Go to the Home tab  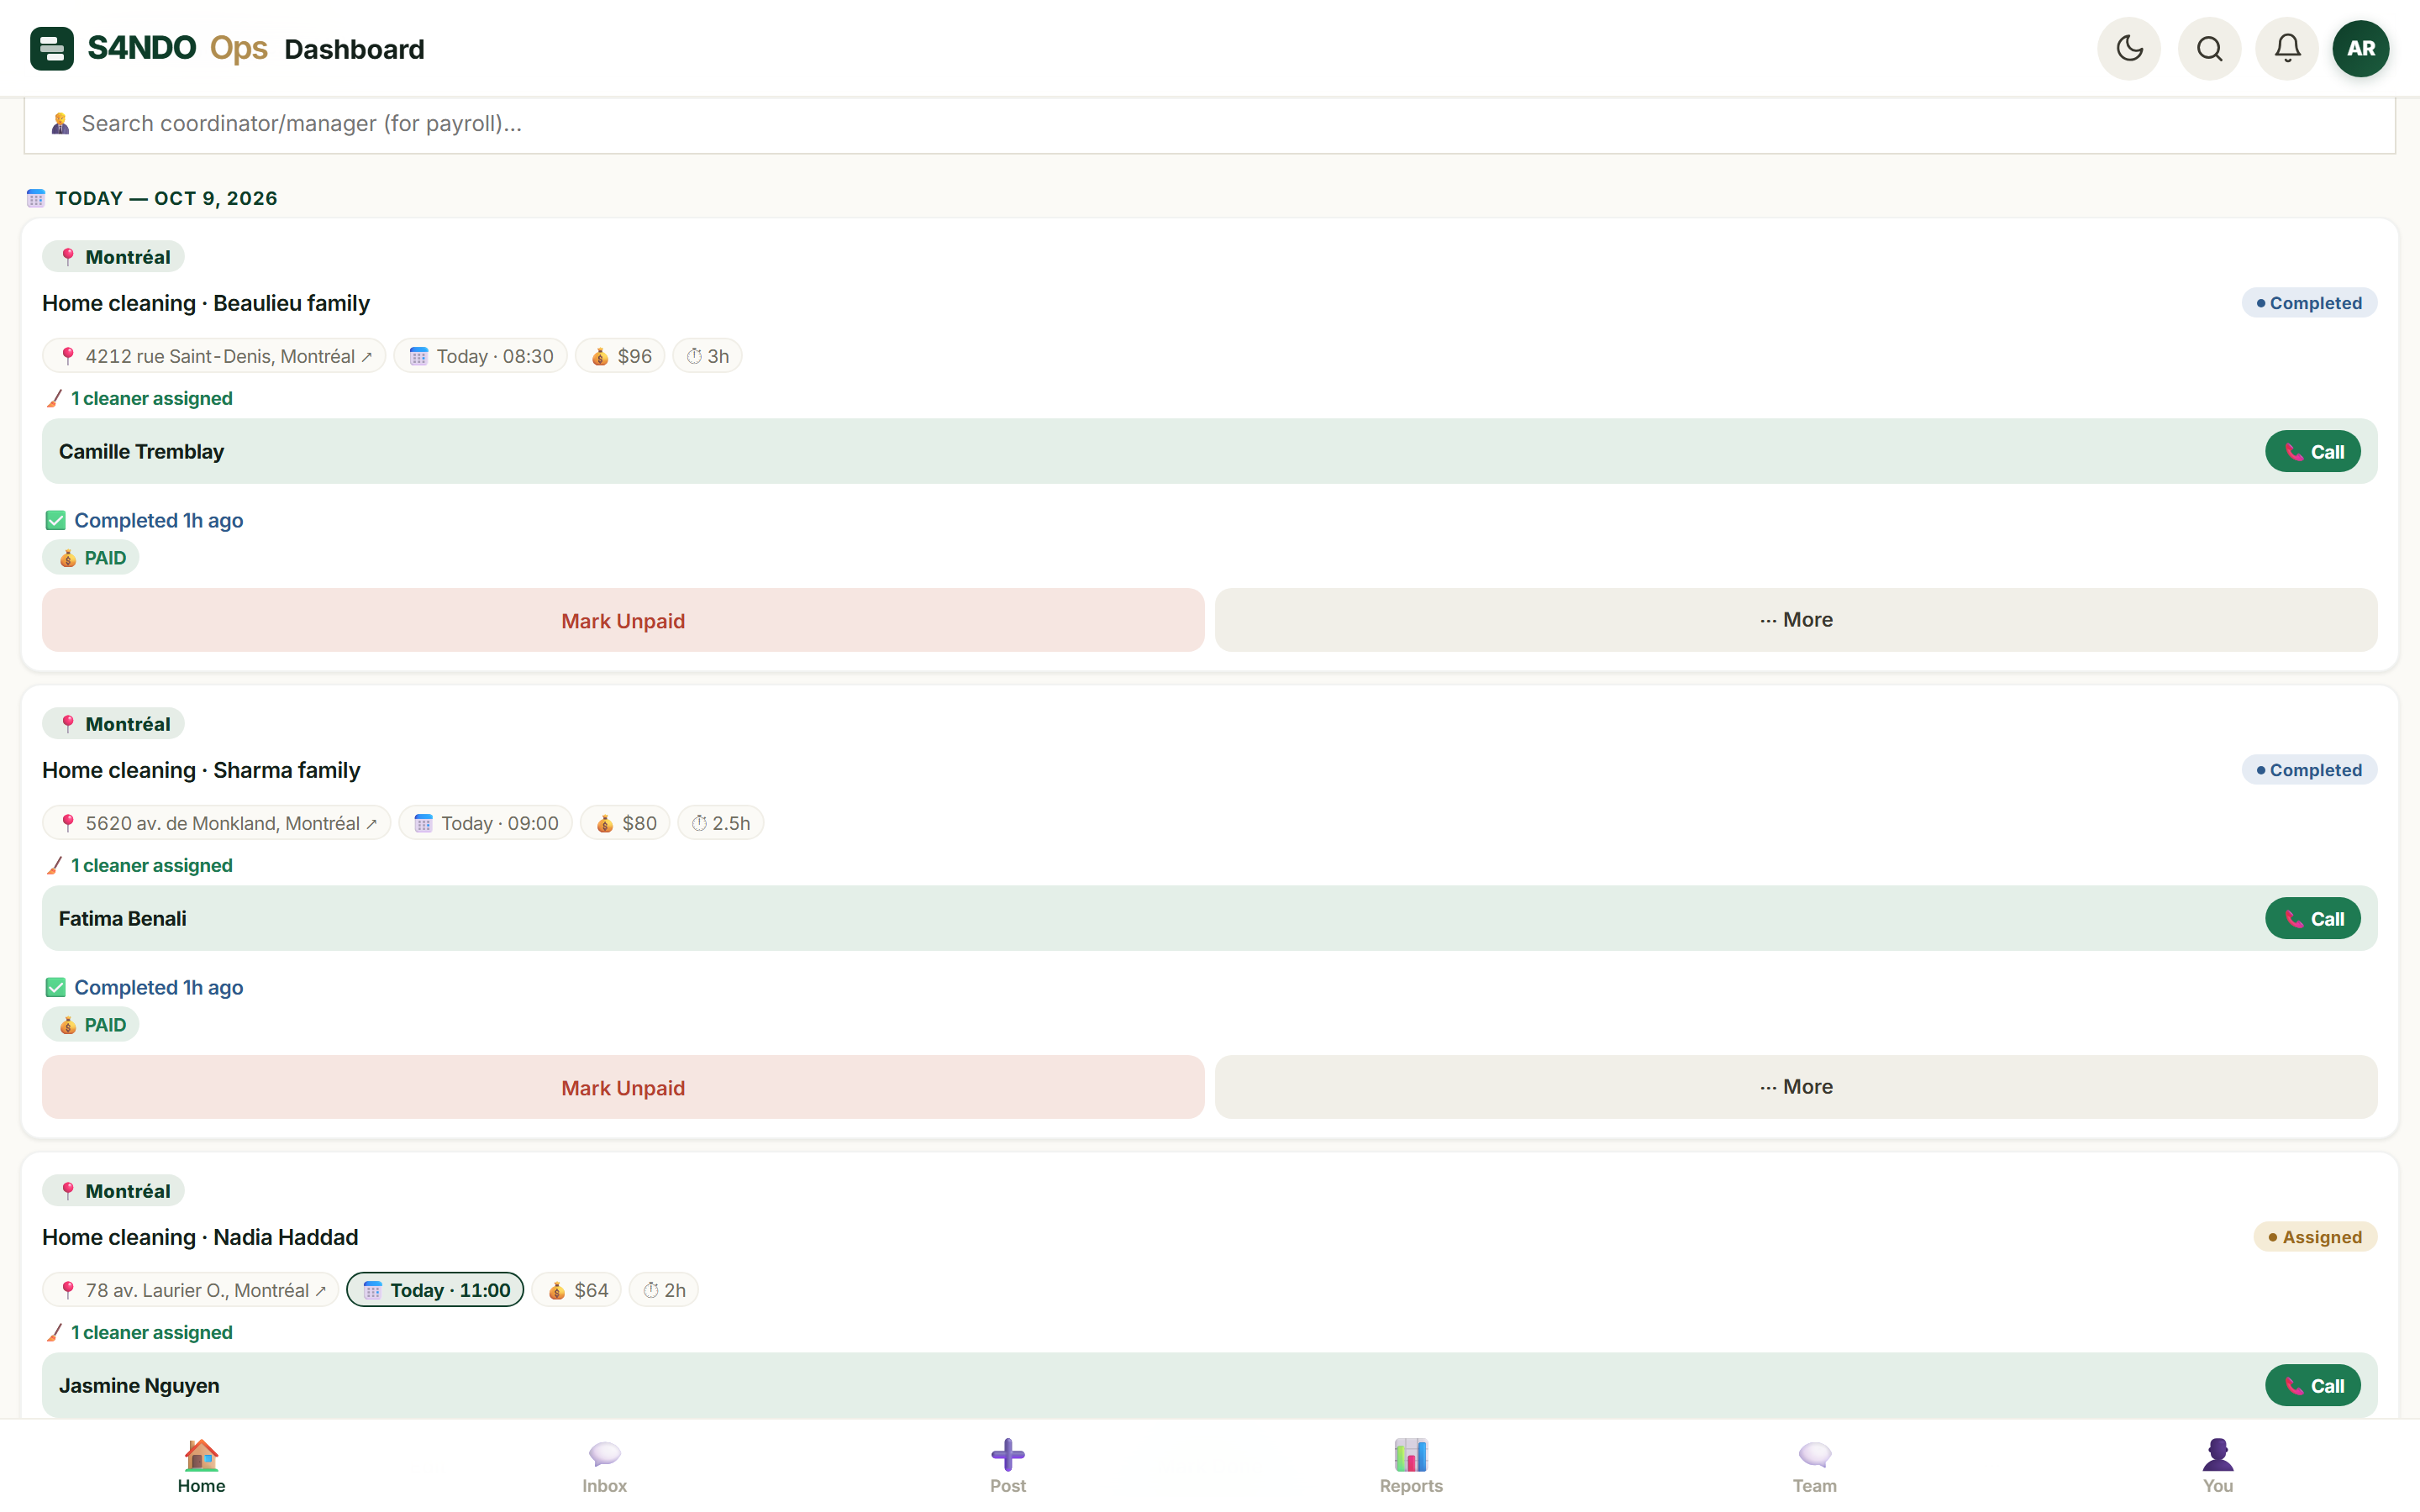(201, 1466)
